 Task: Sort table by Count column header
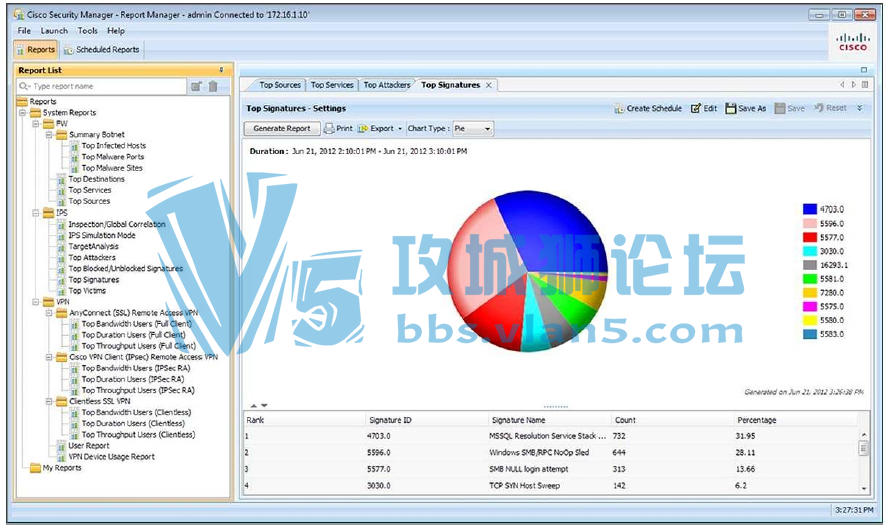673,420
